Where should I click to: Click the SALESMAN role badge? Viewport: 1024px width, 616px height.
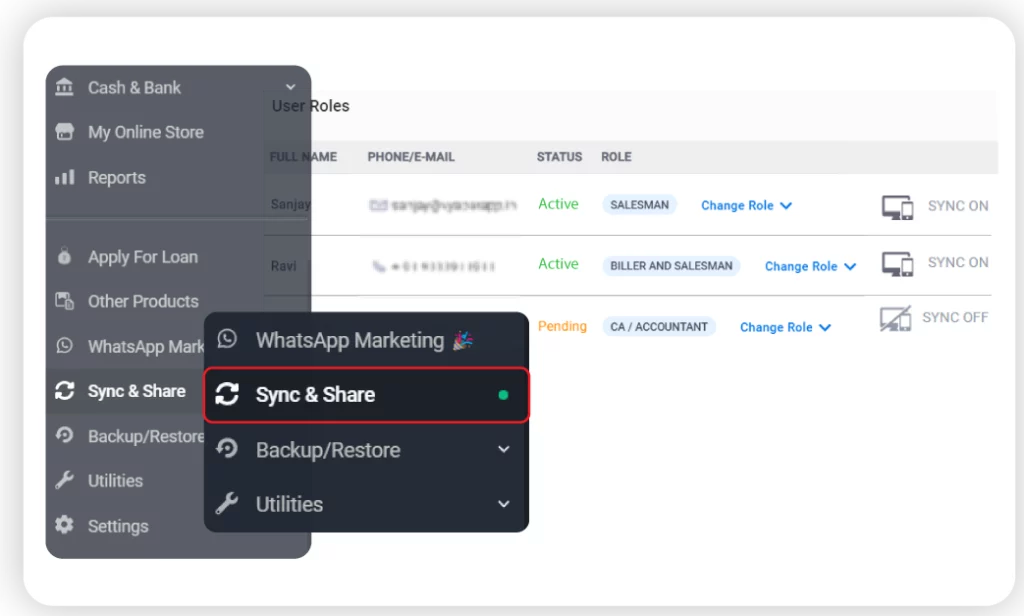[639, 205]
